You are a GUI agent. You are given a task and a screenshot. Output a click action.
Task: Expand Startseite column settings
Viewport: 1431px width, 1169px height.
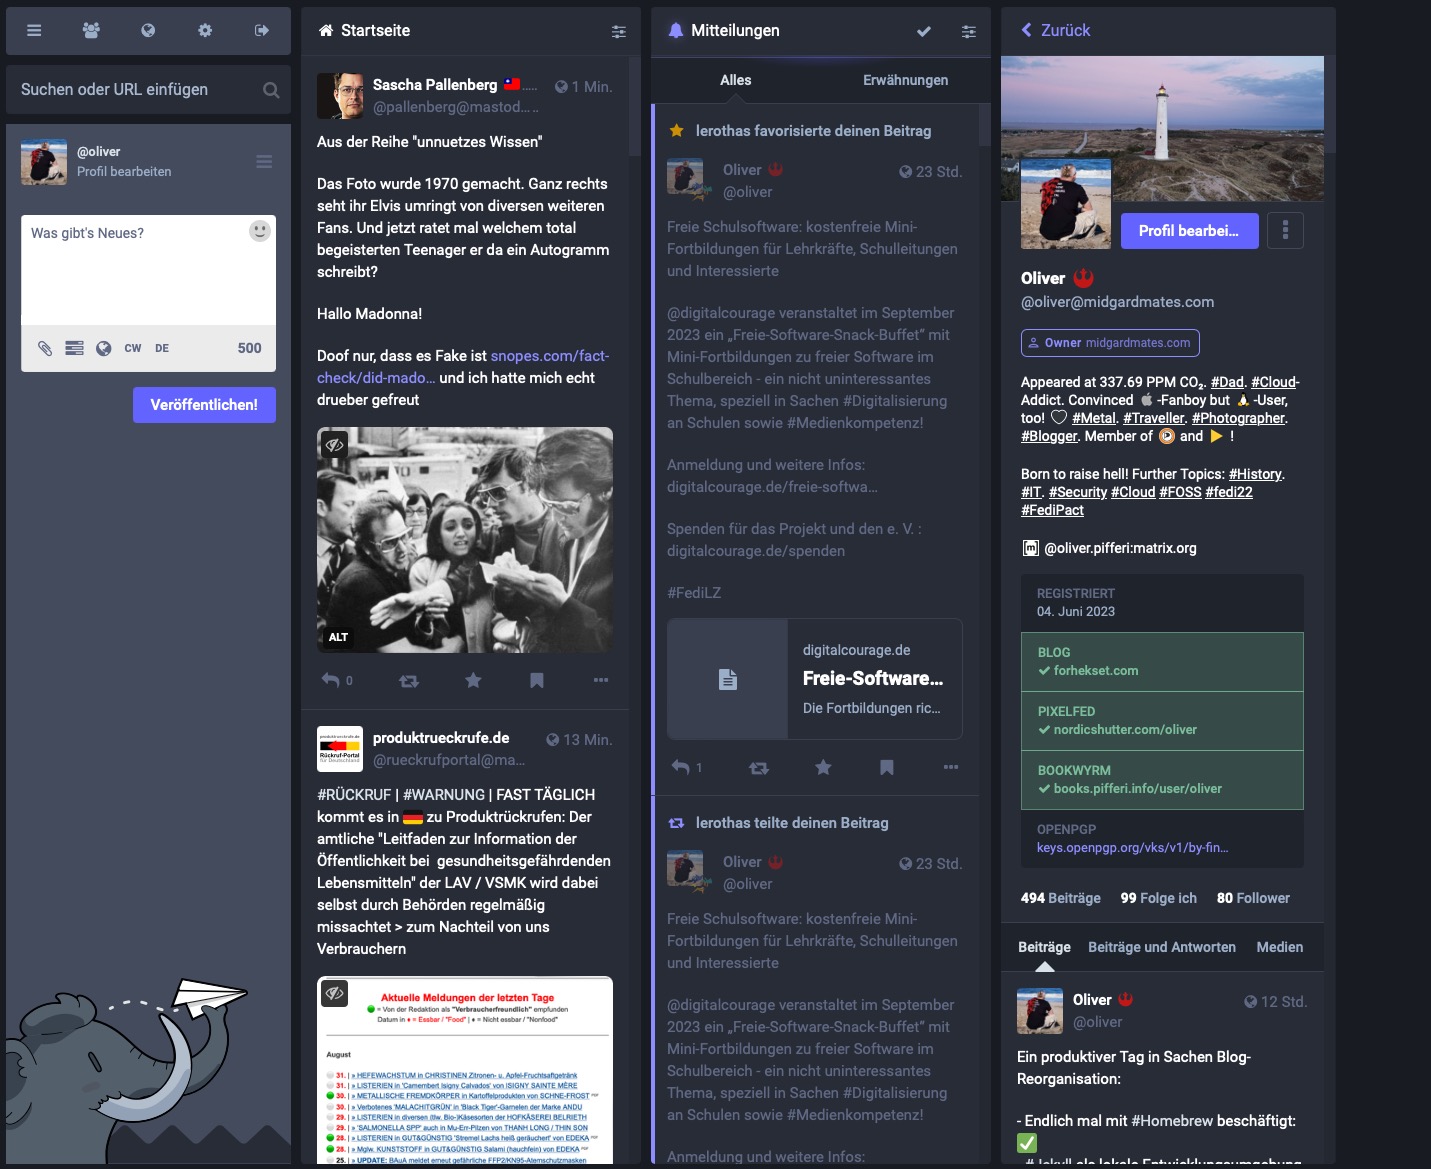[x=619, y=32]
